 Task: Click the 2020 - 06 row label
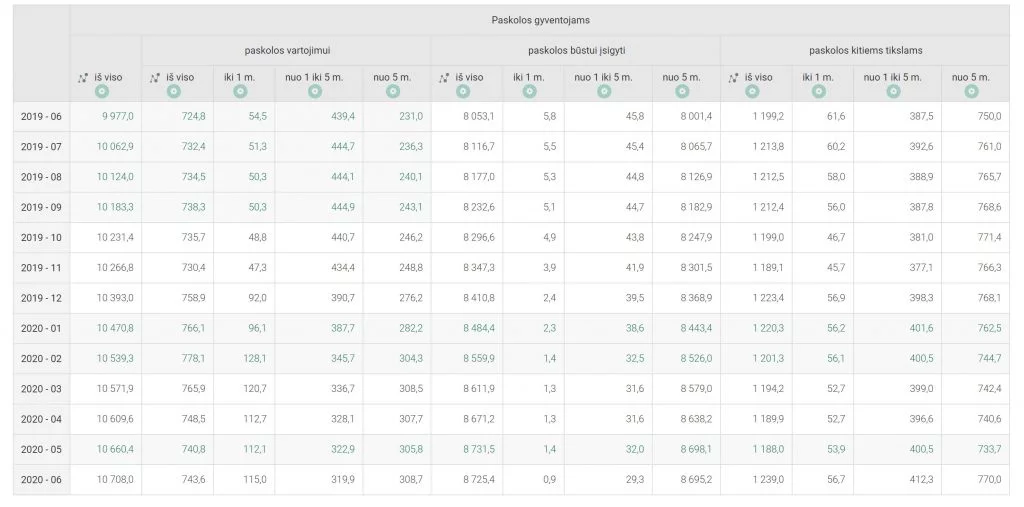click(41, 480)
